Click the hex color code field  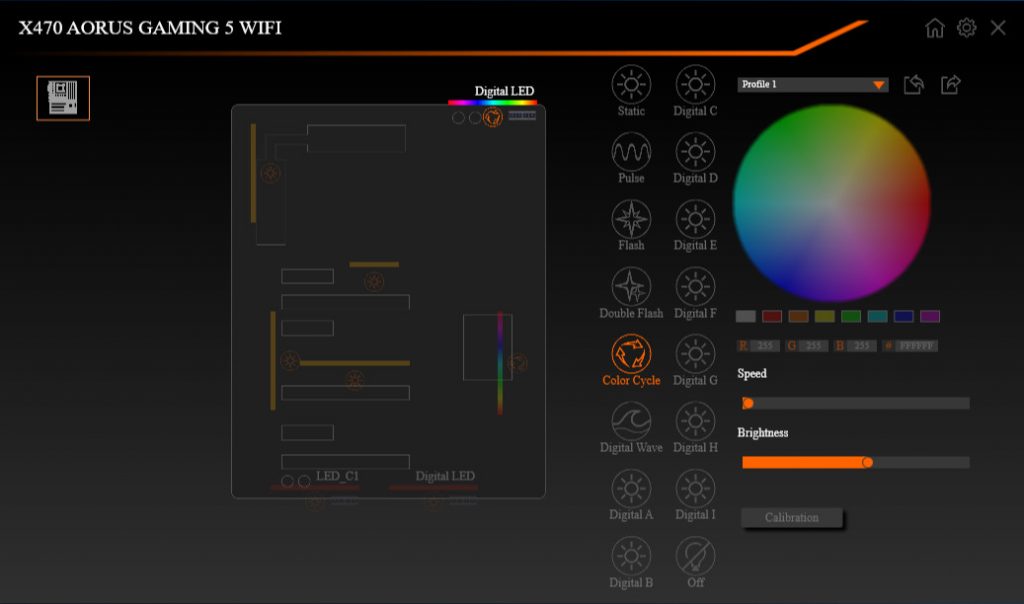click(916, 346)
